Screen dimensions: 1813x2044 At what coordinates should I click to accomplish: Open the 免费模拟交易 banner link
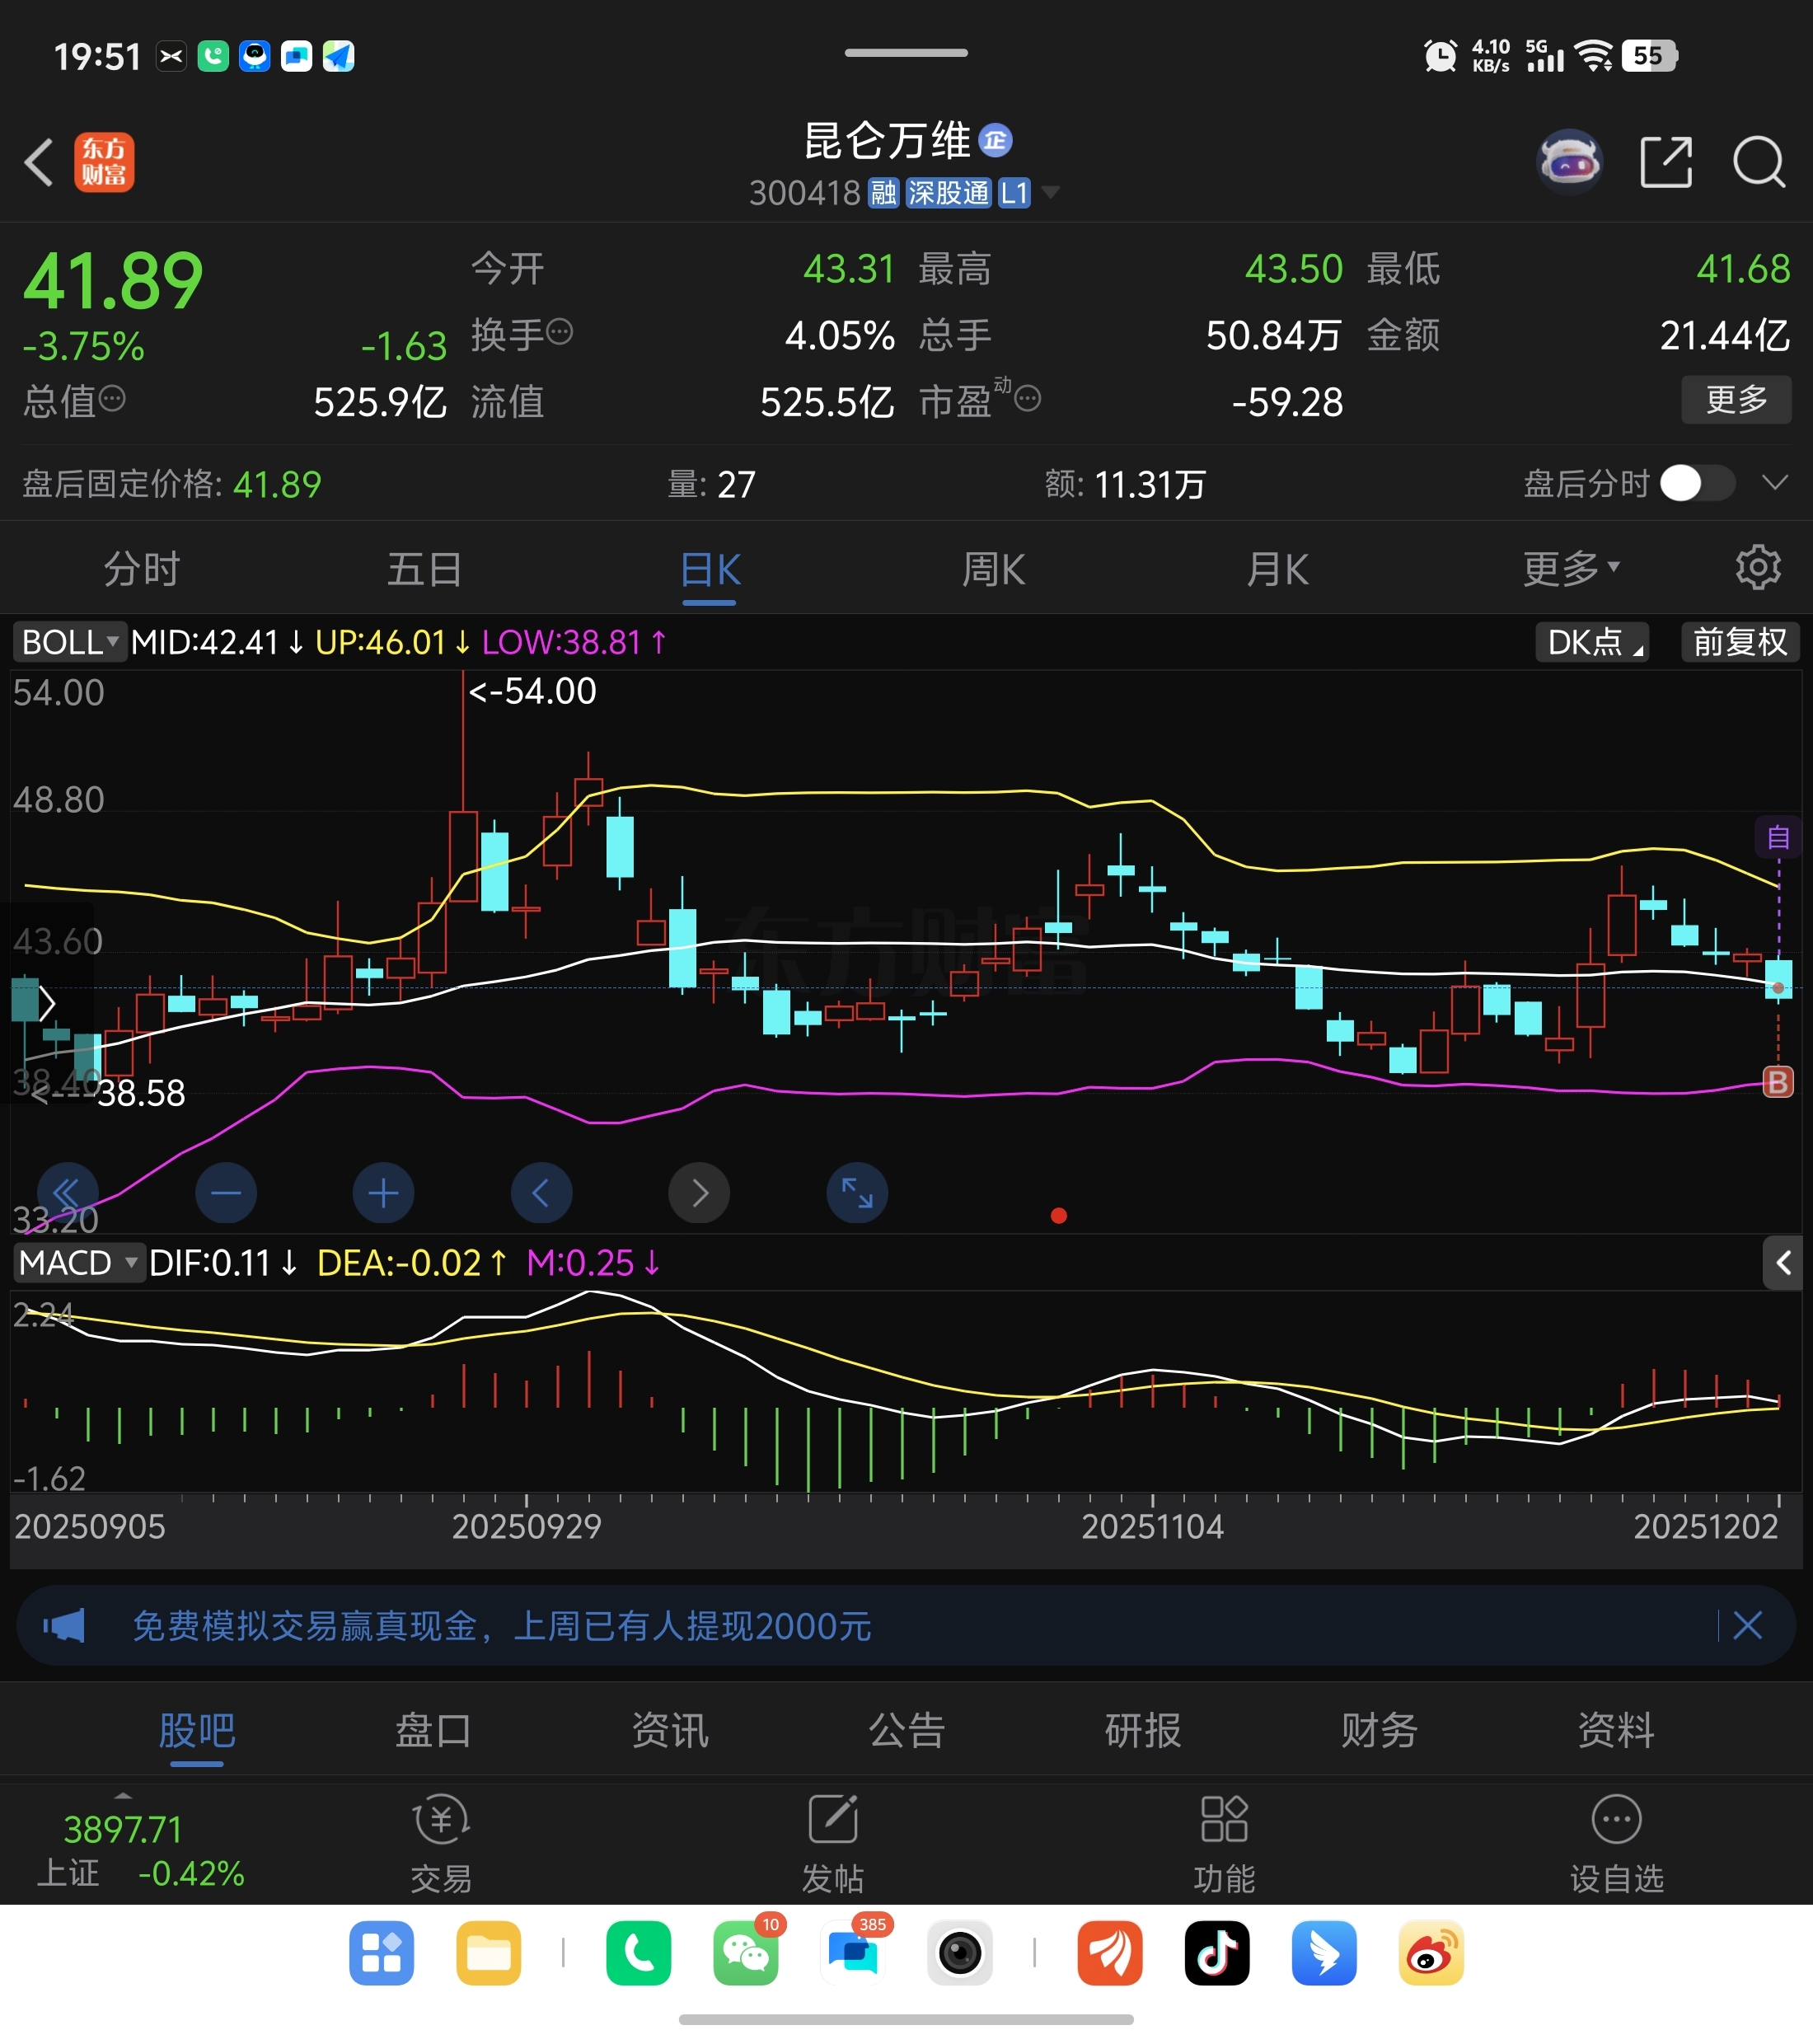502,1626
